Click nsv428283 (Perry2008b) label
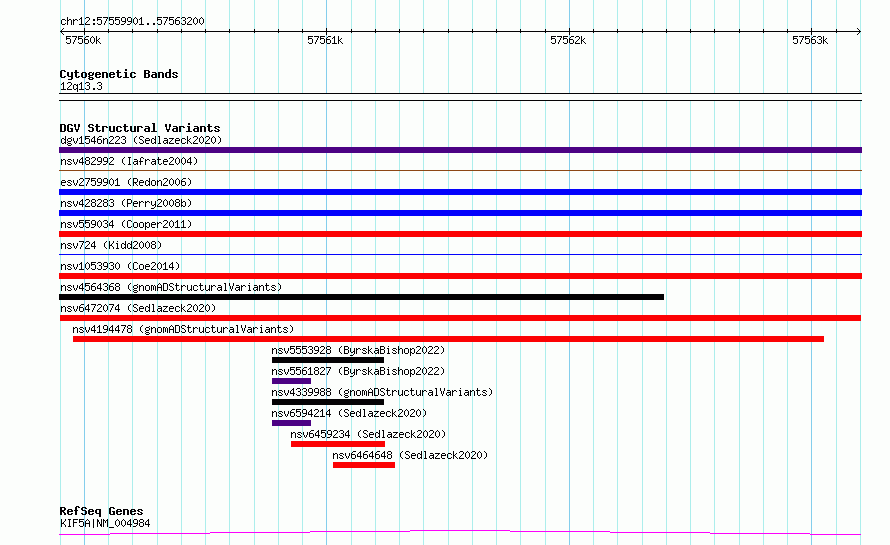The width and height of the screenshot is (890, 545). (126, 203)
